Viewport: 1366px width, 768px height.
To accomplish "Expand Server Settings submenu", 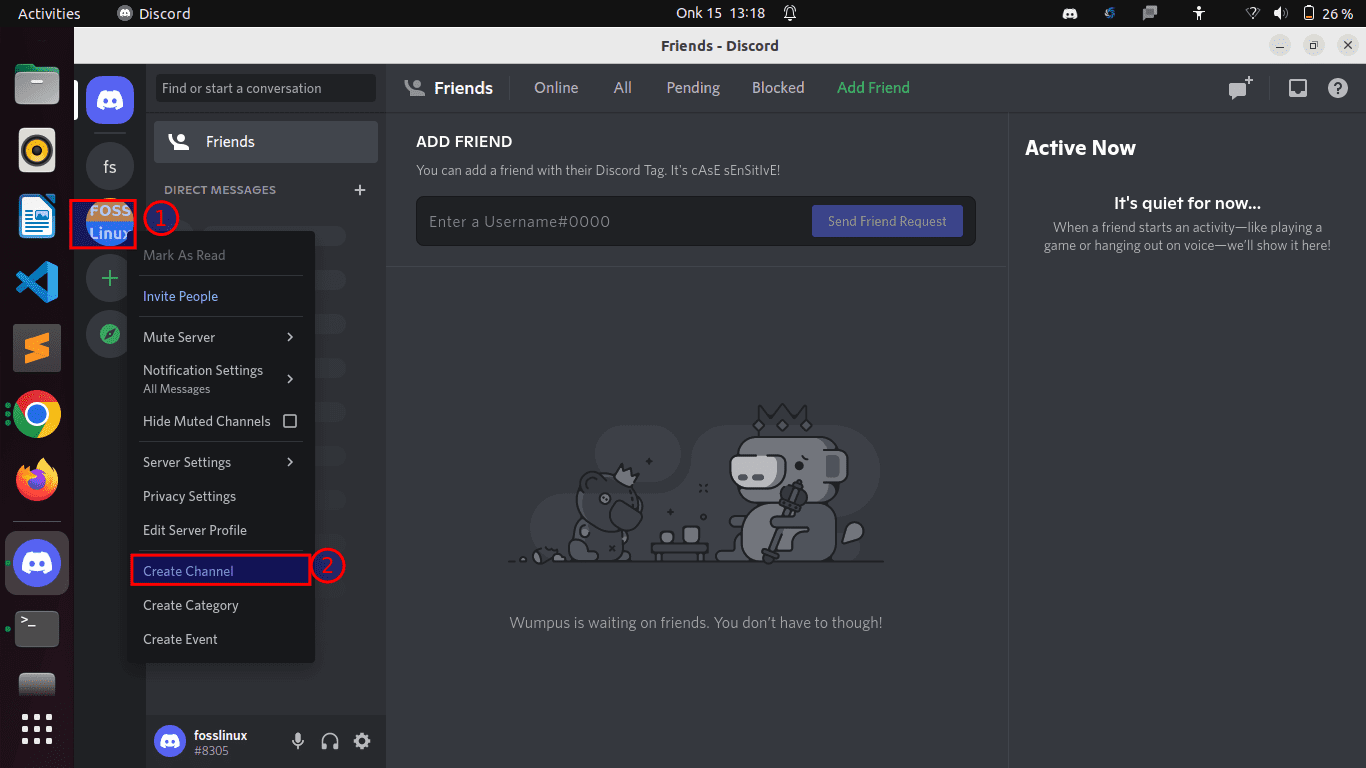I will (221, 462).
